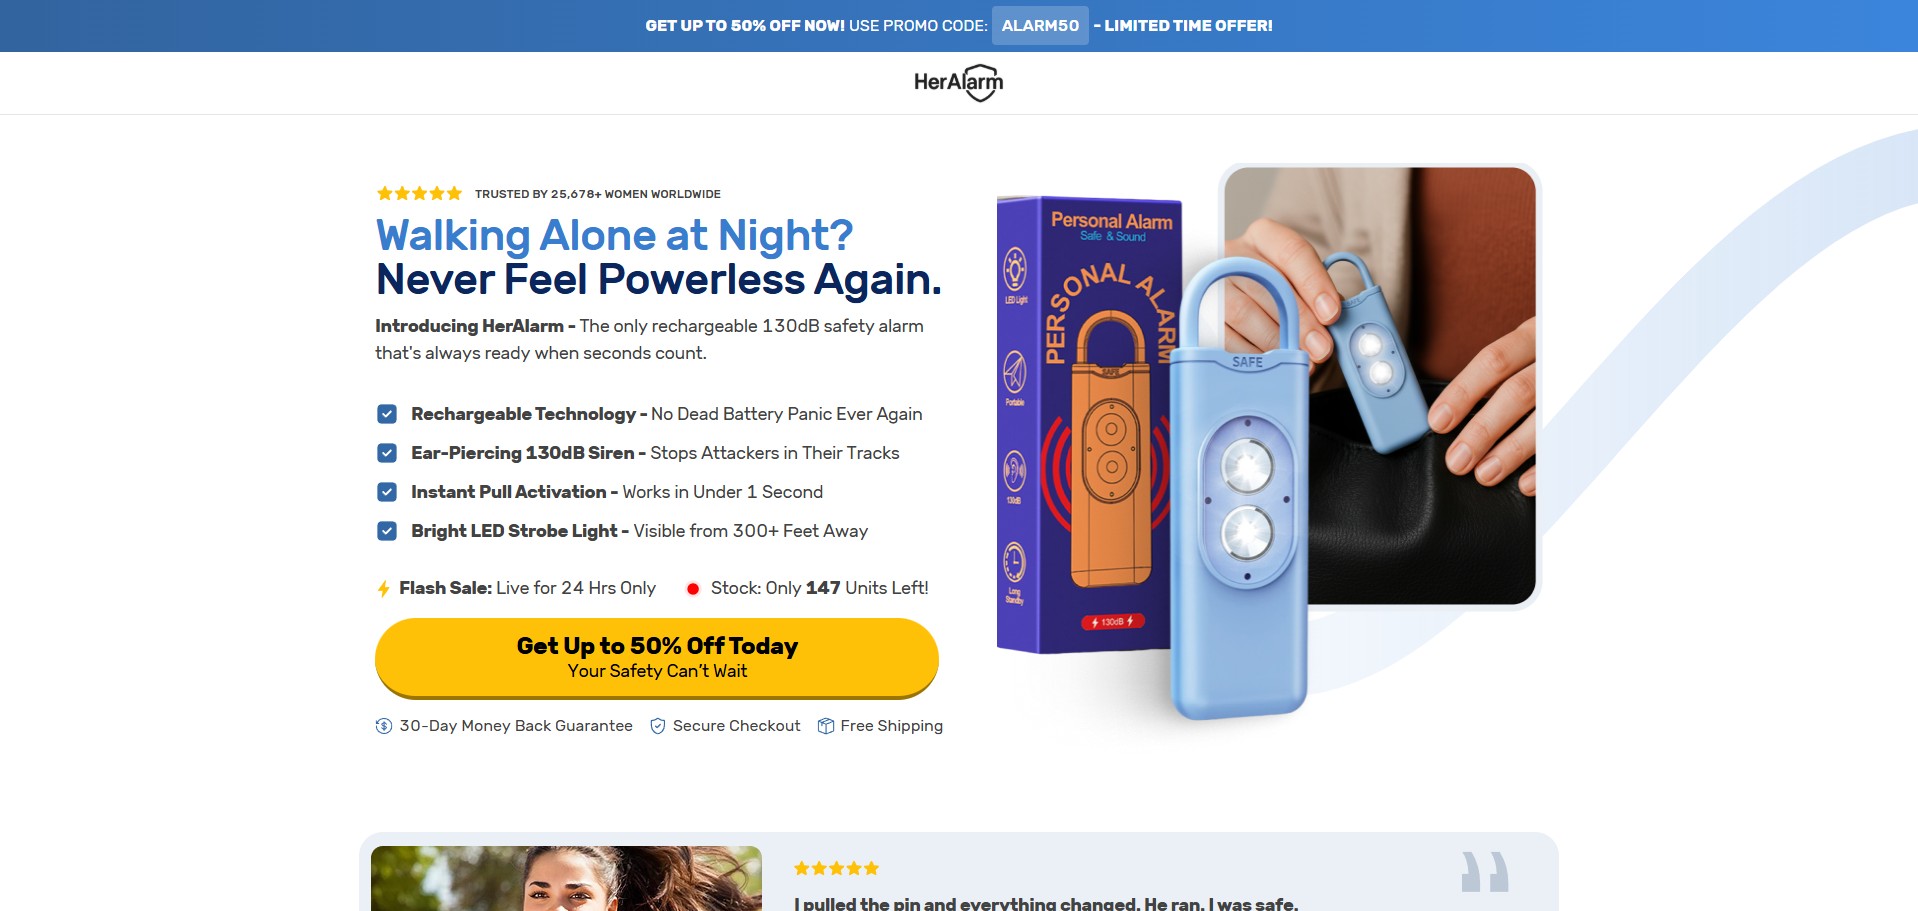1918x911 pixels.
Task: Click the testimonial five-star rating
Action: (x=836, y=868)
